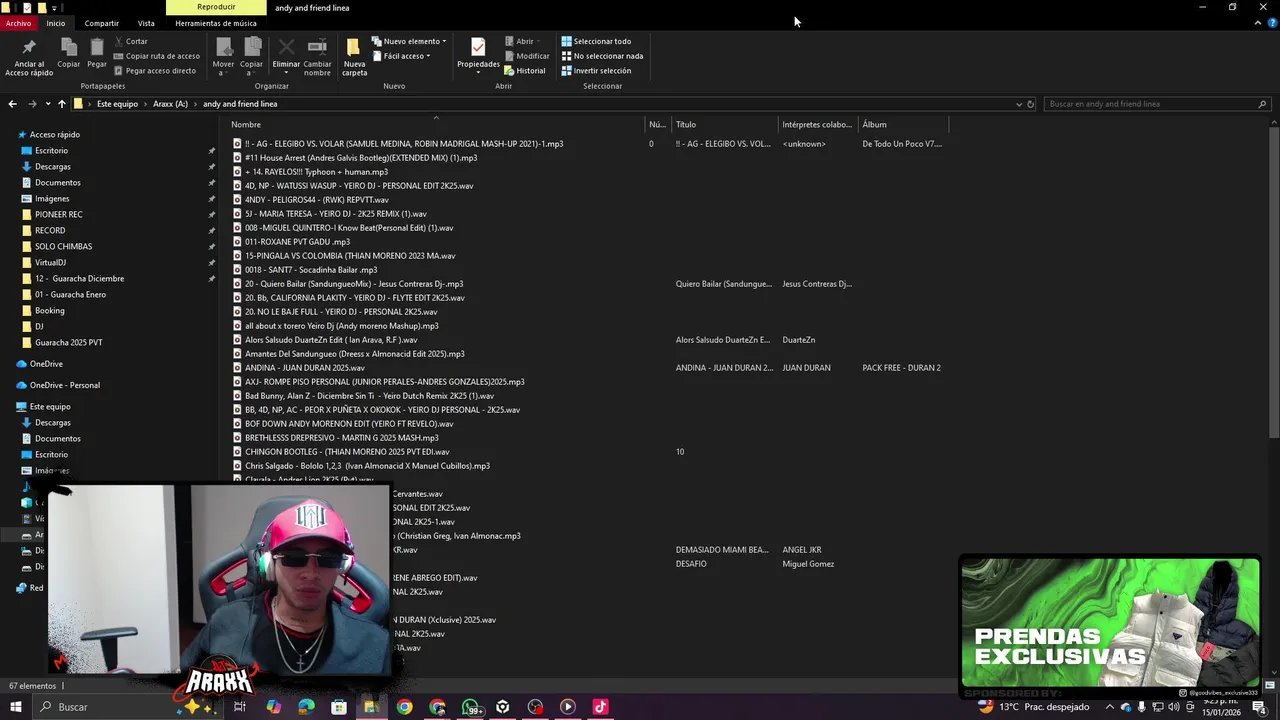Click Copiar ruta de acceso

click(x=156, y=56)
